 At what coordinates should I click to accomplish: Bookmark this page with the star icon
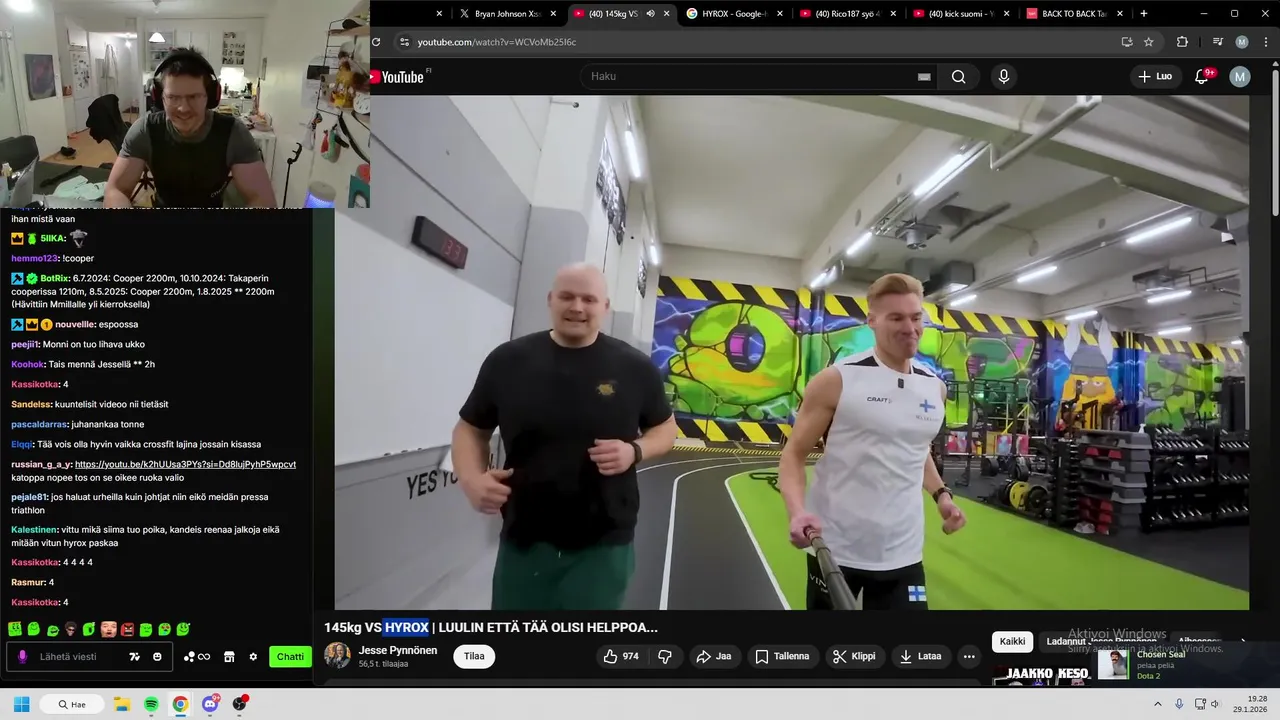click(x=1149, y=42)
